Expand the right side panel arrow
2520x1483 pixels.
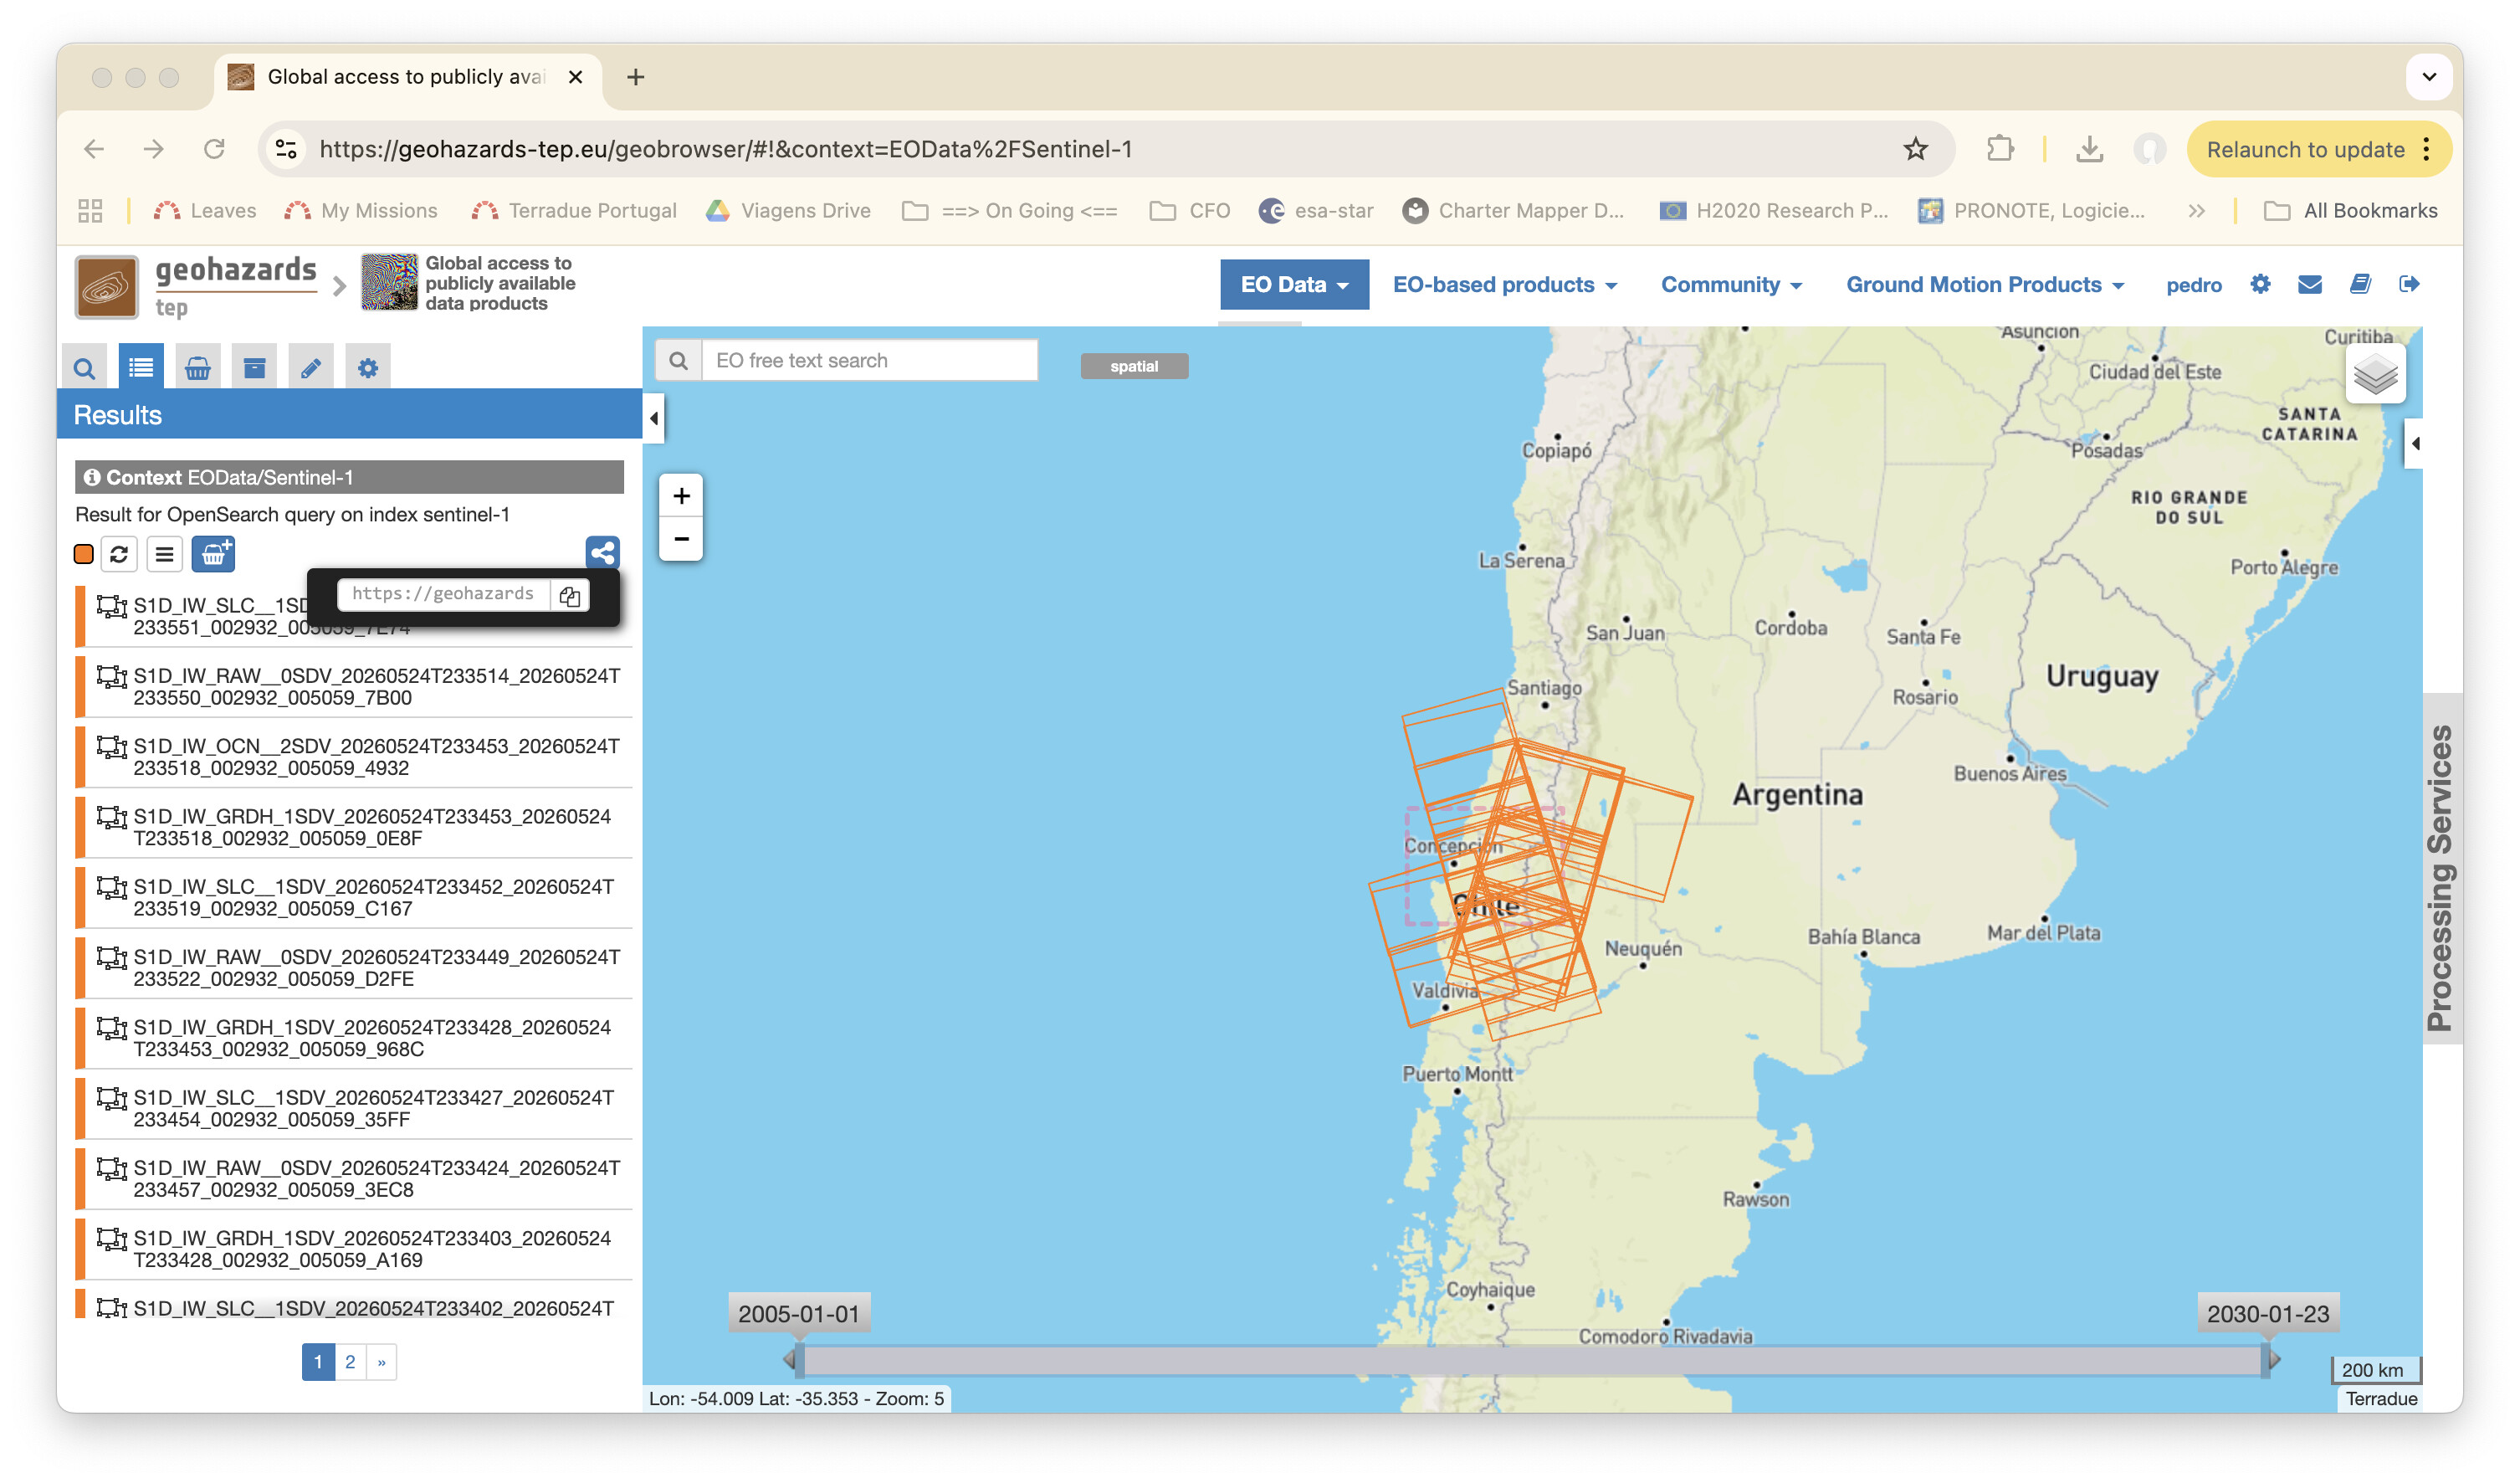click(2414, 444)
